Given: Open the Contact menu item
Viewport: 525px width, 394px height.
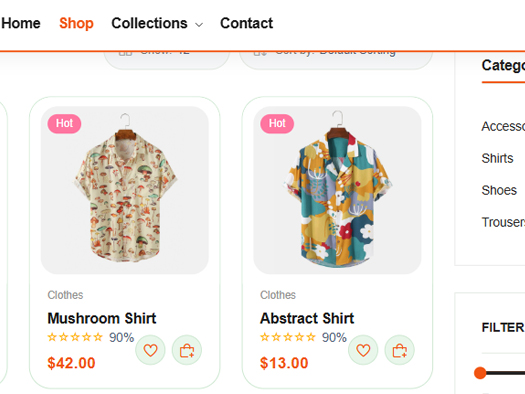Looking at the screenshot, I should coord(246,23).
